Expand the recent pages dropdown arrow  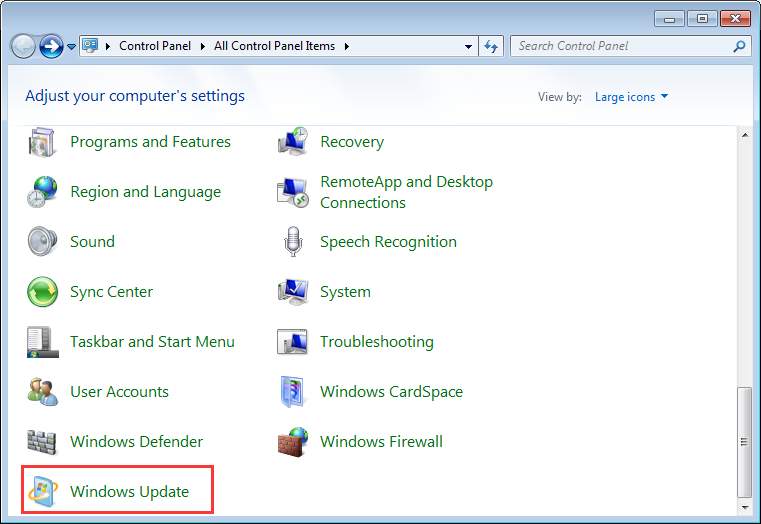(71, 47)
